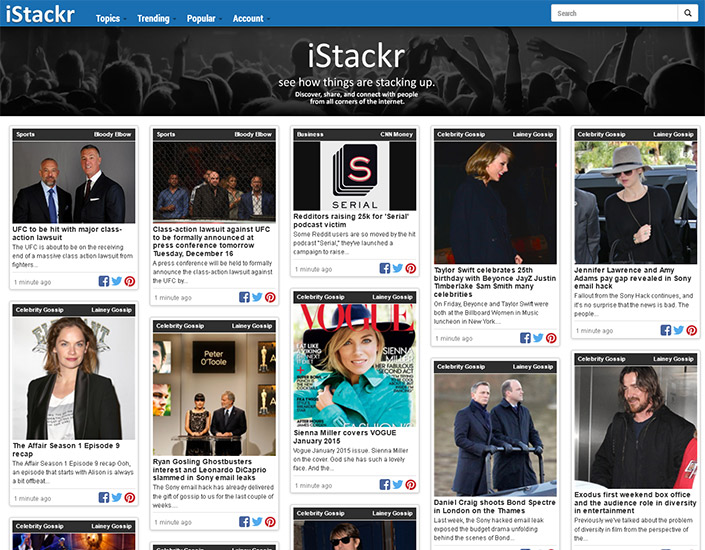
Task: Click the Business tag on Serial card
Action: tap(310, 134)
